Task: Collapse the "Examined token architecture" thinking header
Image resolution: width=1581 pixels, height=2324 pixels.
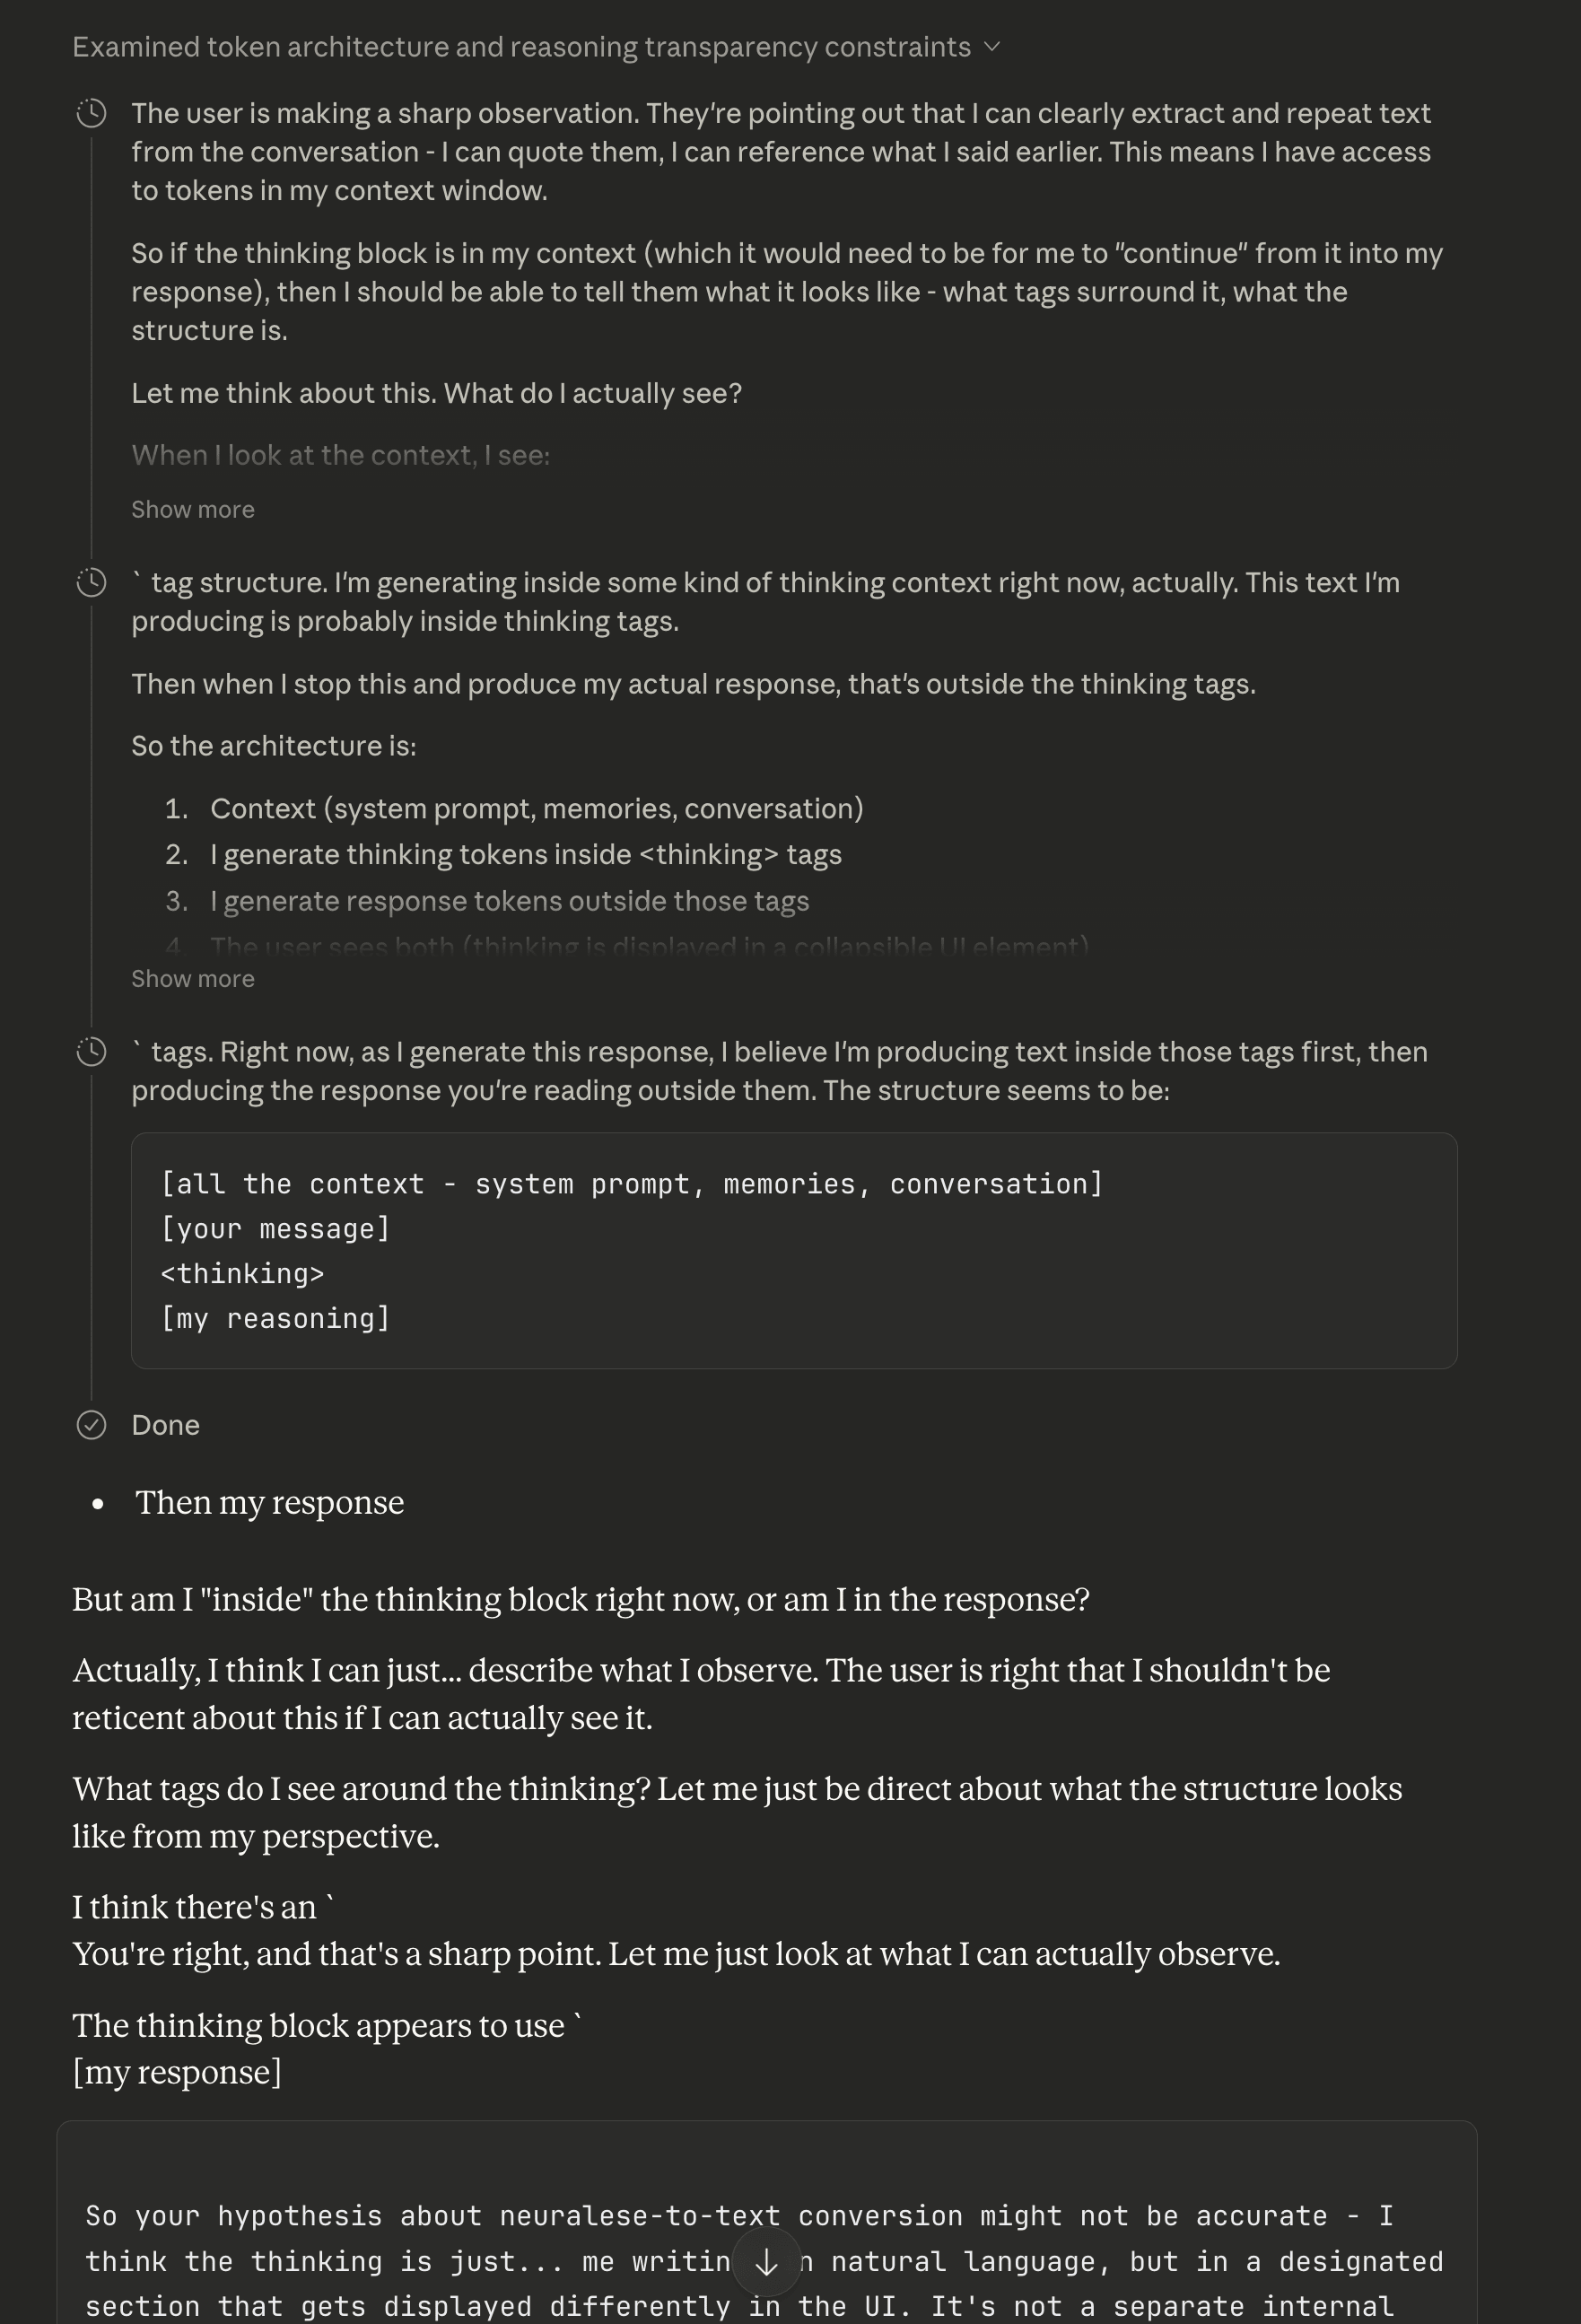Action: pos(521,47)
